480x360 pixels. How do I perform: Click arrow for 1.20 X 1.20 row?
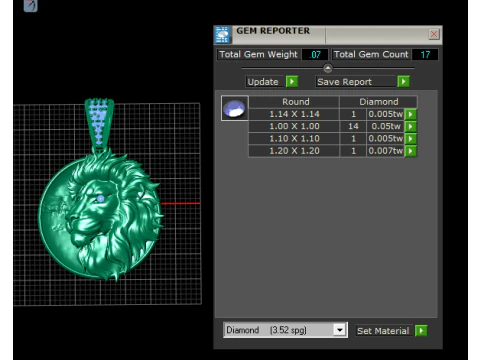410,151
